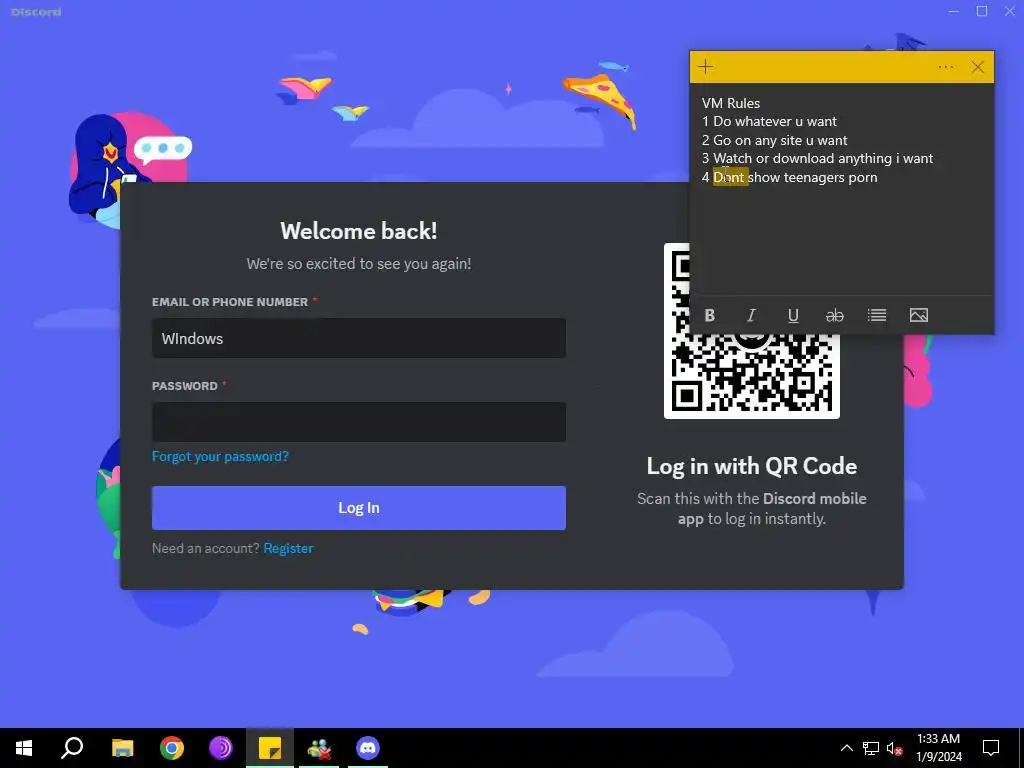Open the Register link
Image resolution: width=1024 pixels, height=768 pixels.
point(288,549)
